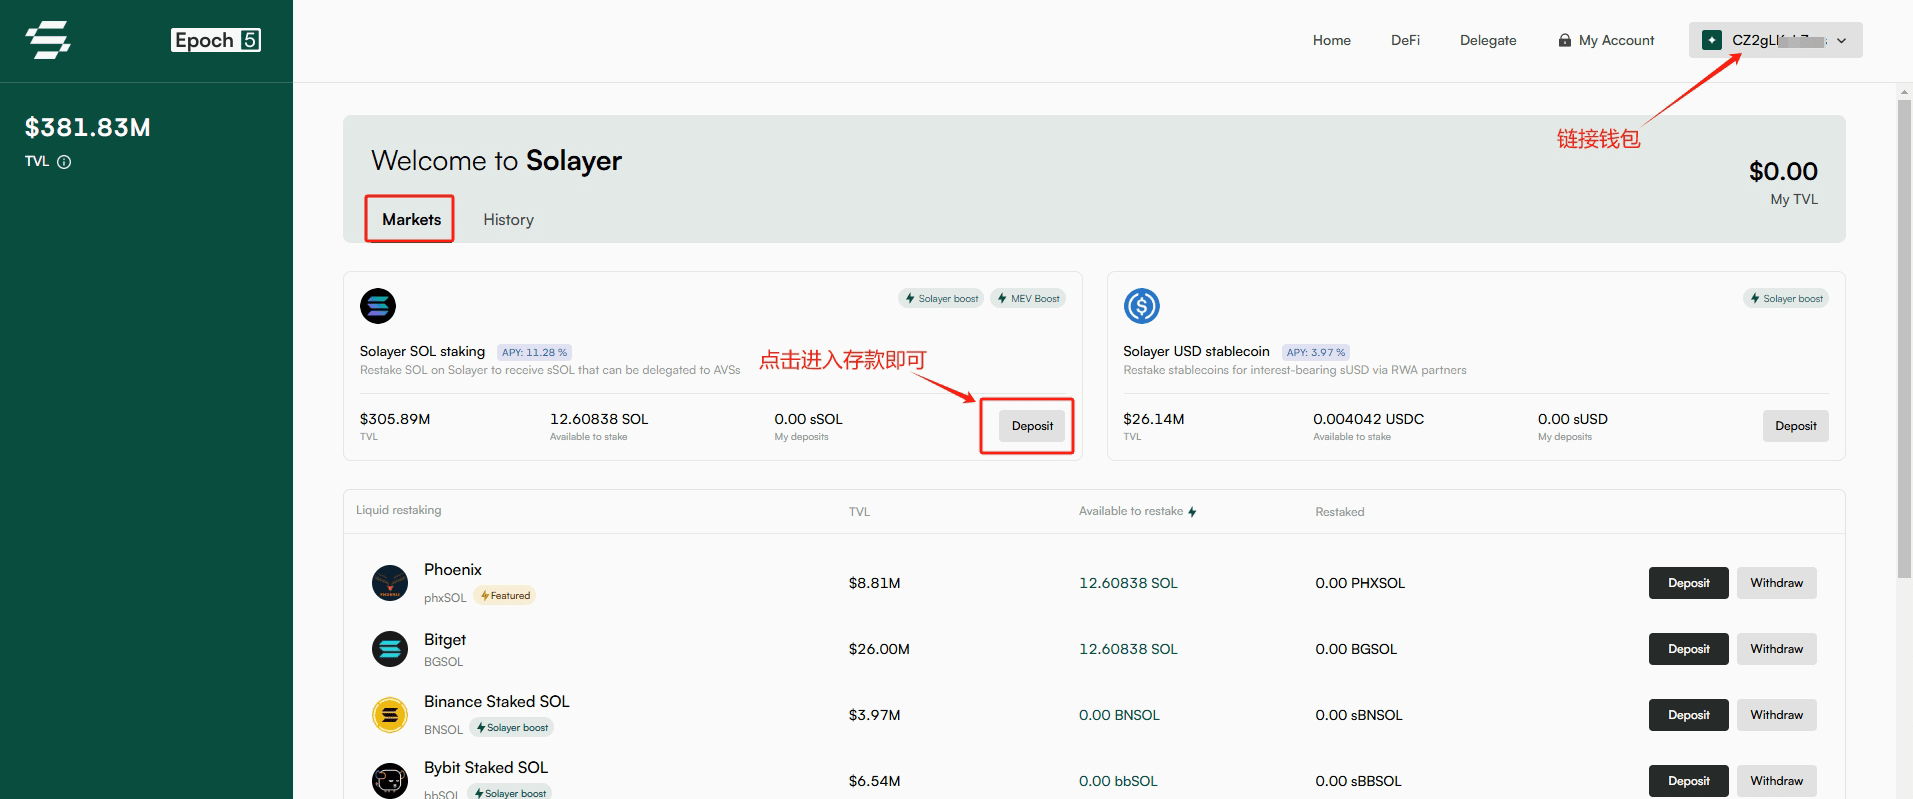This screenshot has width=1913, height=799.
Task: Click the wallet avatar icon
Action: pyautogui.click(x=1712, y=40)
